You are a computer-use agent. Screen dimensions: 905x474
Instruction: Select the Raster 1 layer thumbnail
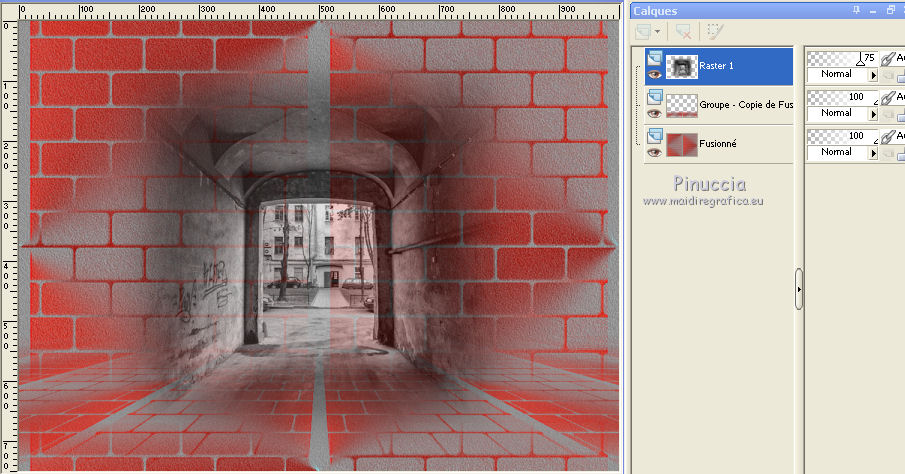click(x=682, y=66)
